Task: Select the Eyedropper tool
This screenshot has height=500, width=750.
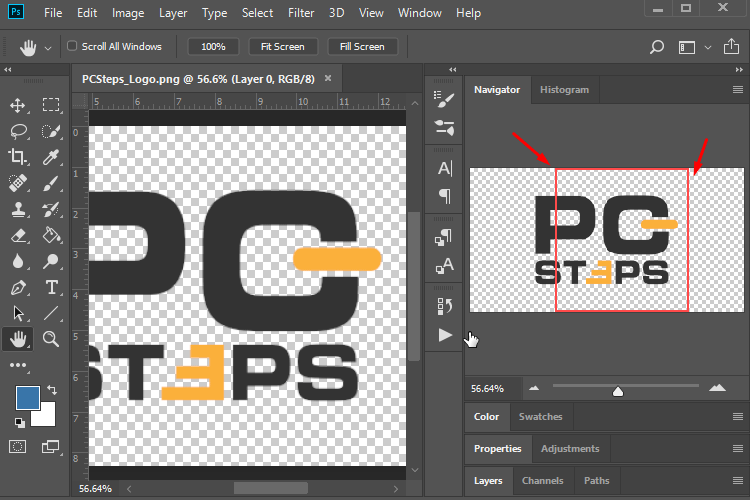Action: pyautogui.click(x=51, y=156)
